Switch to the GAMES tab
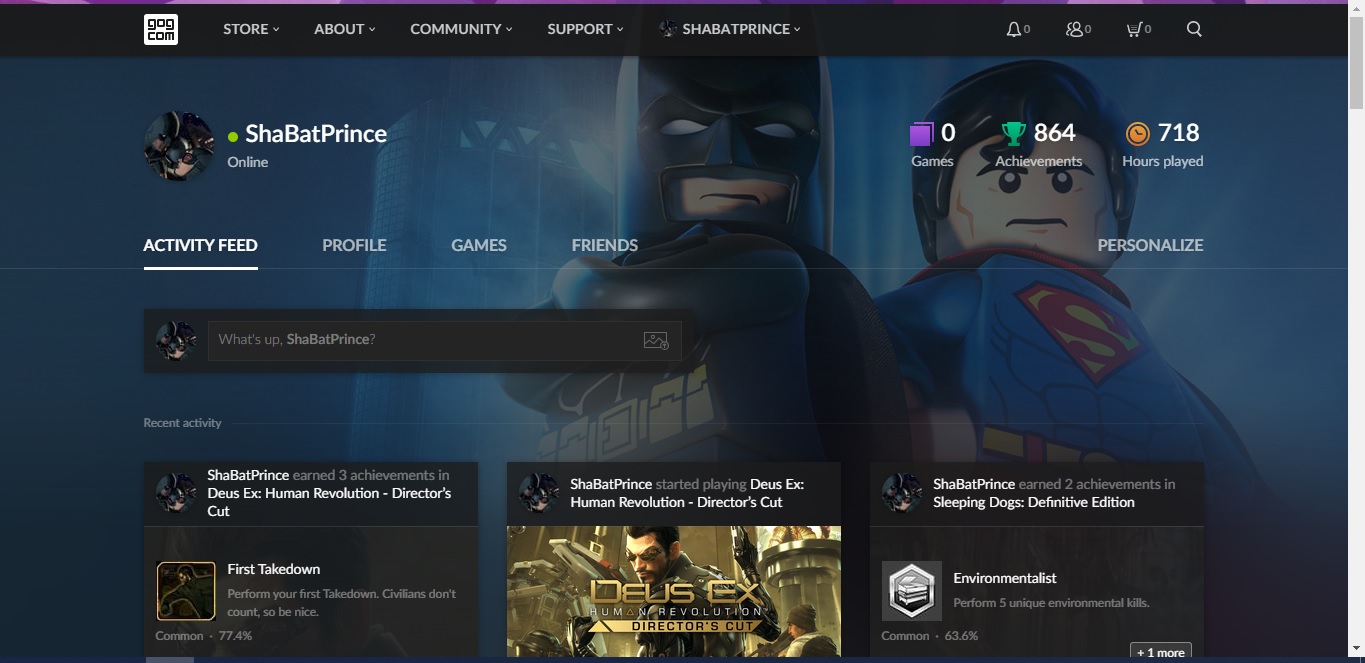 click(x=479, y=245)
